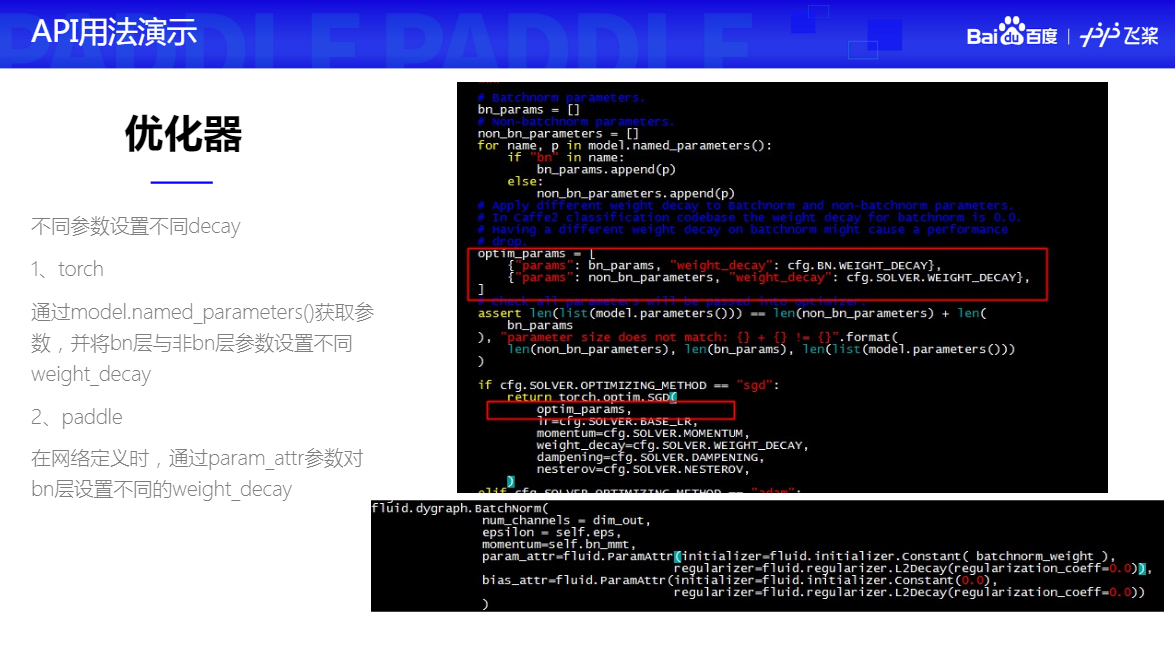Screen dimensions: 1175x648
Task: Click the PaddlePaddle 飞桨 logo
Action: tap(1119, 34)
